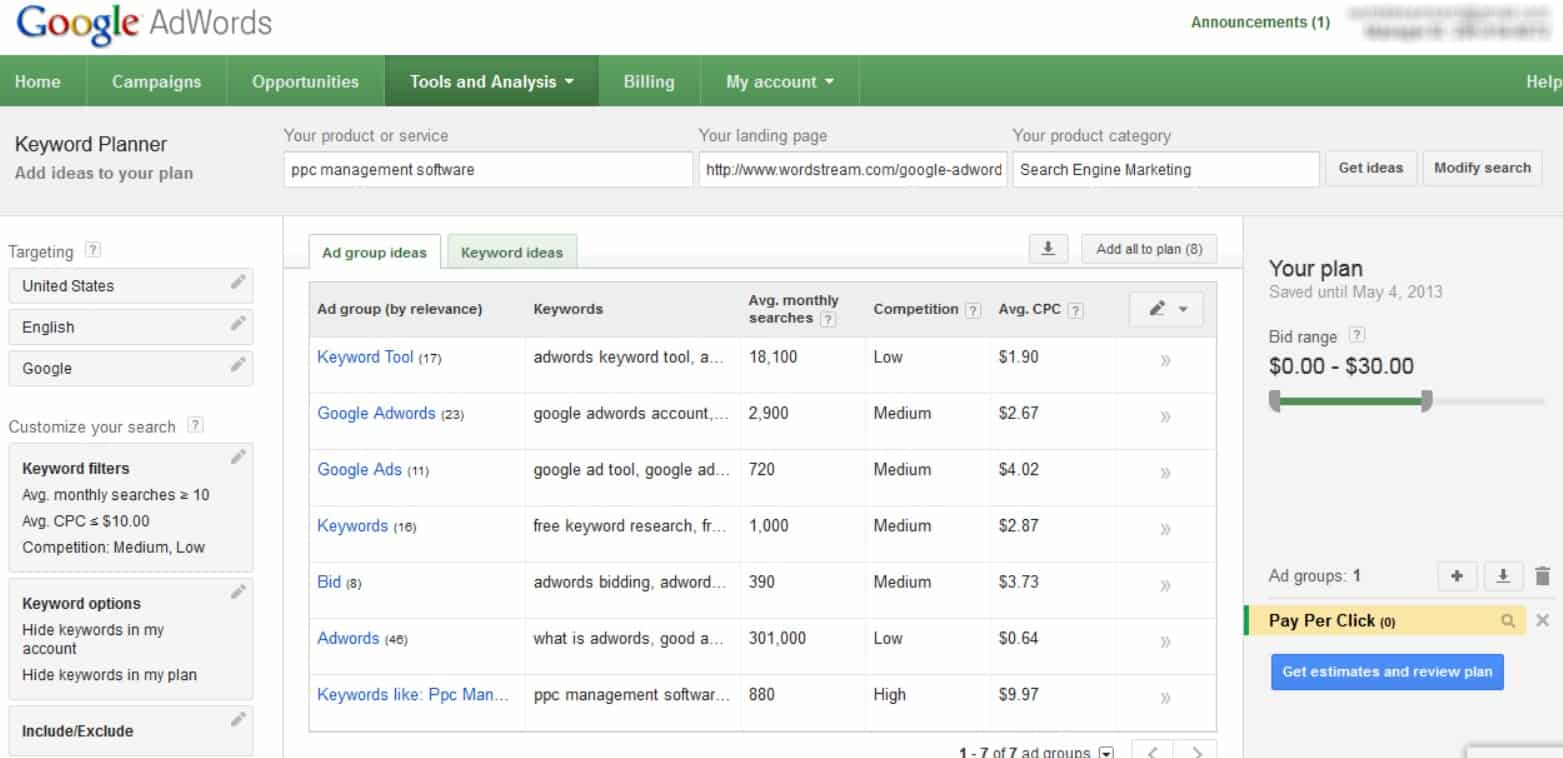Switch to Ad group ideas tab
Viewport: 1563px width, 758px height.
click(x=375, y=253)
